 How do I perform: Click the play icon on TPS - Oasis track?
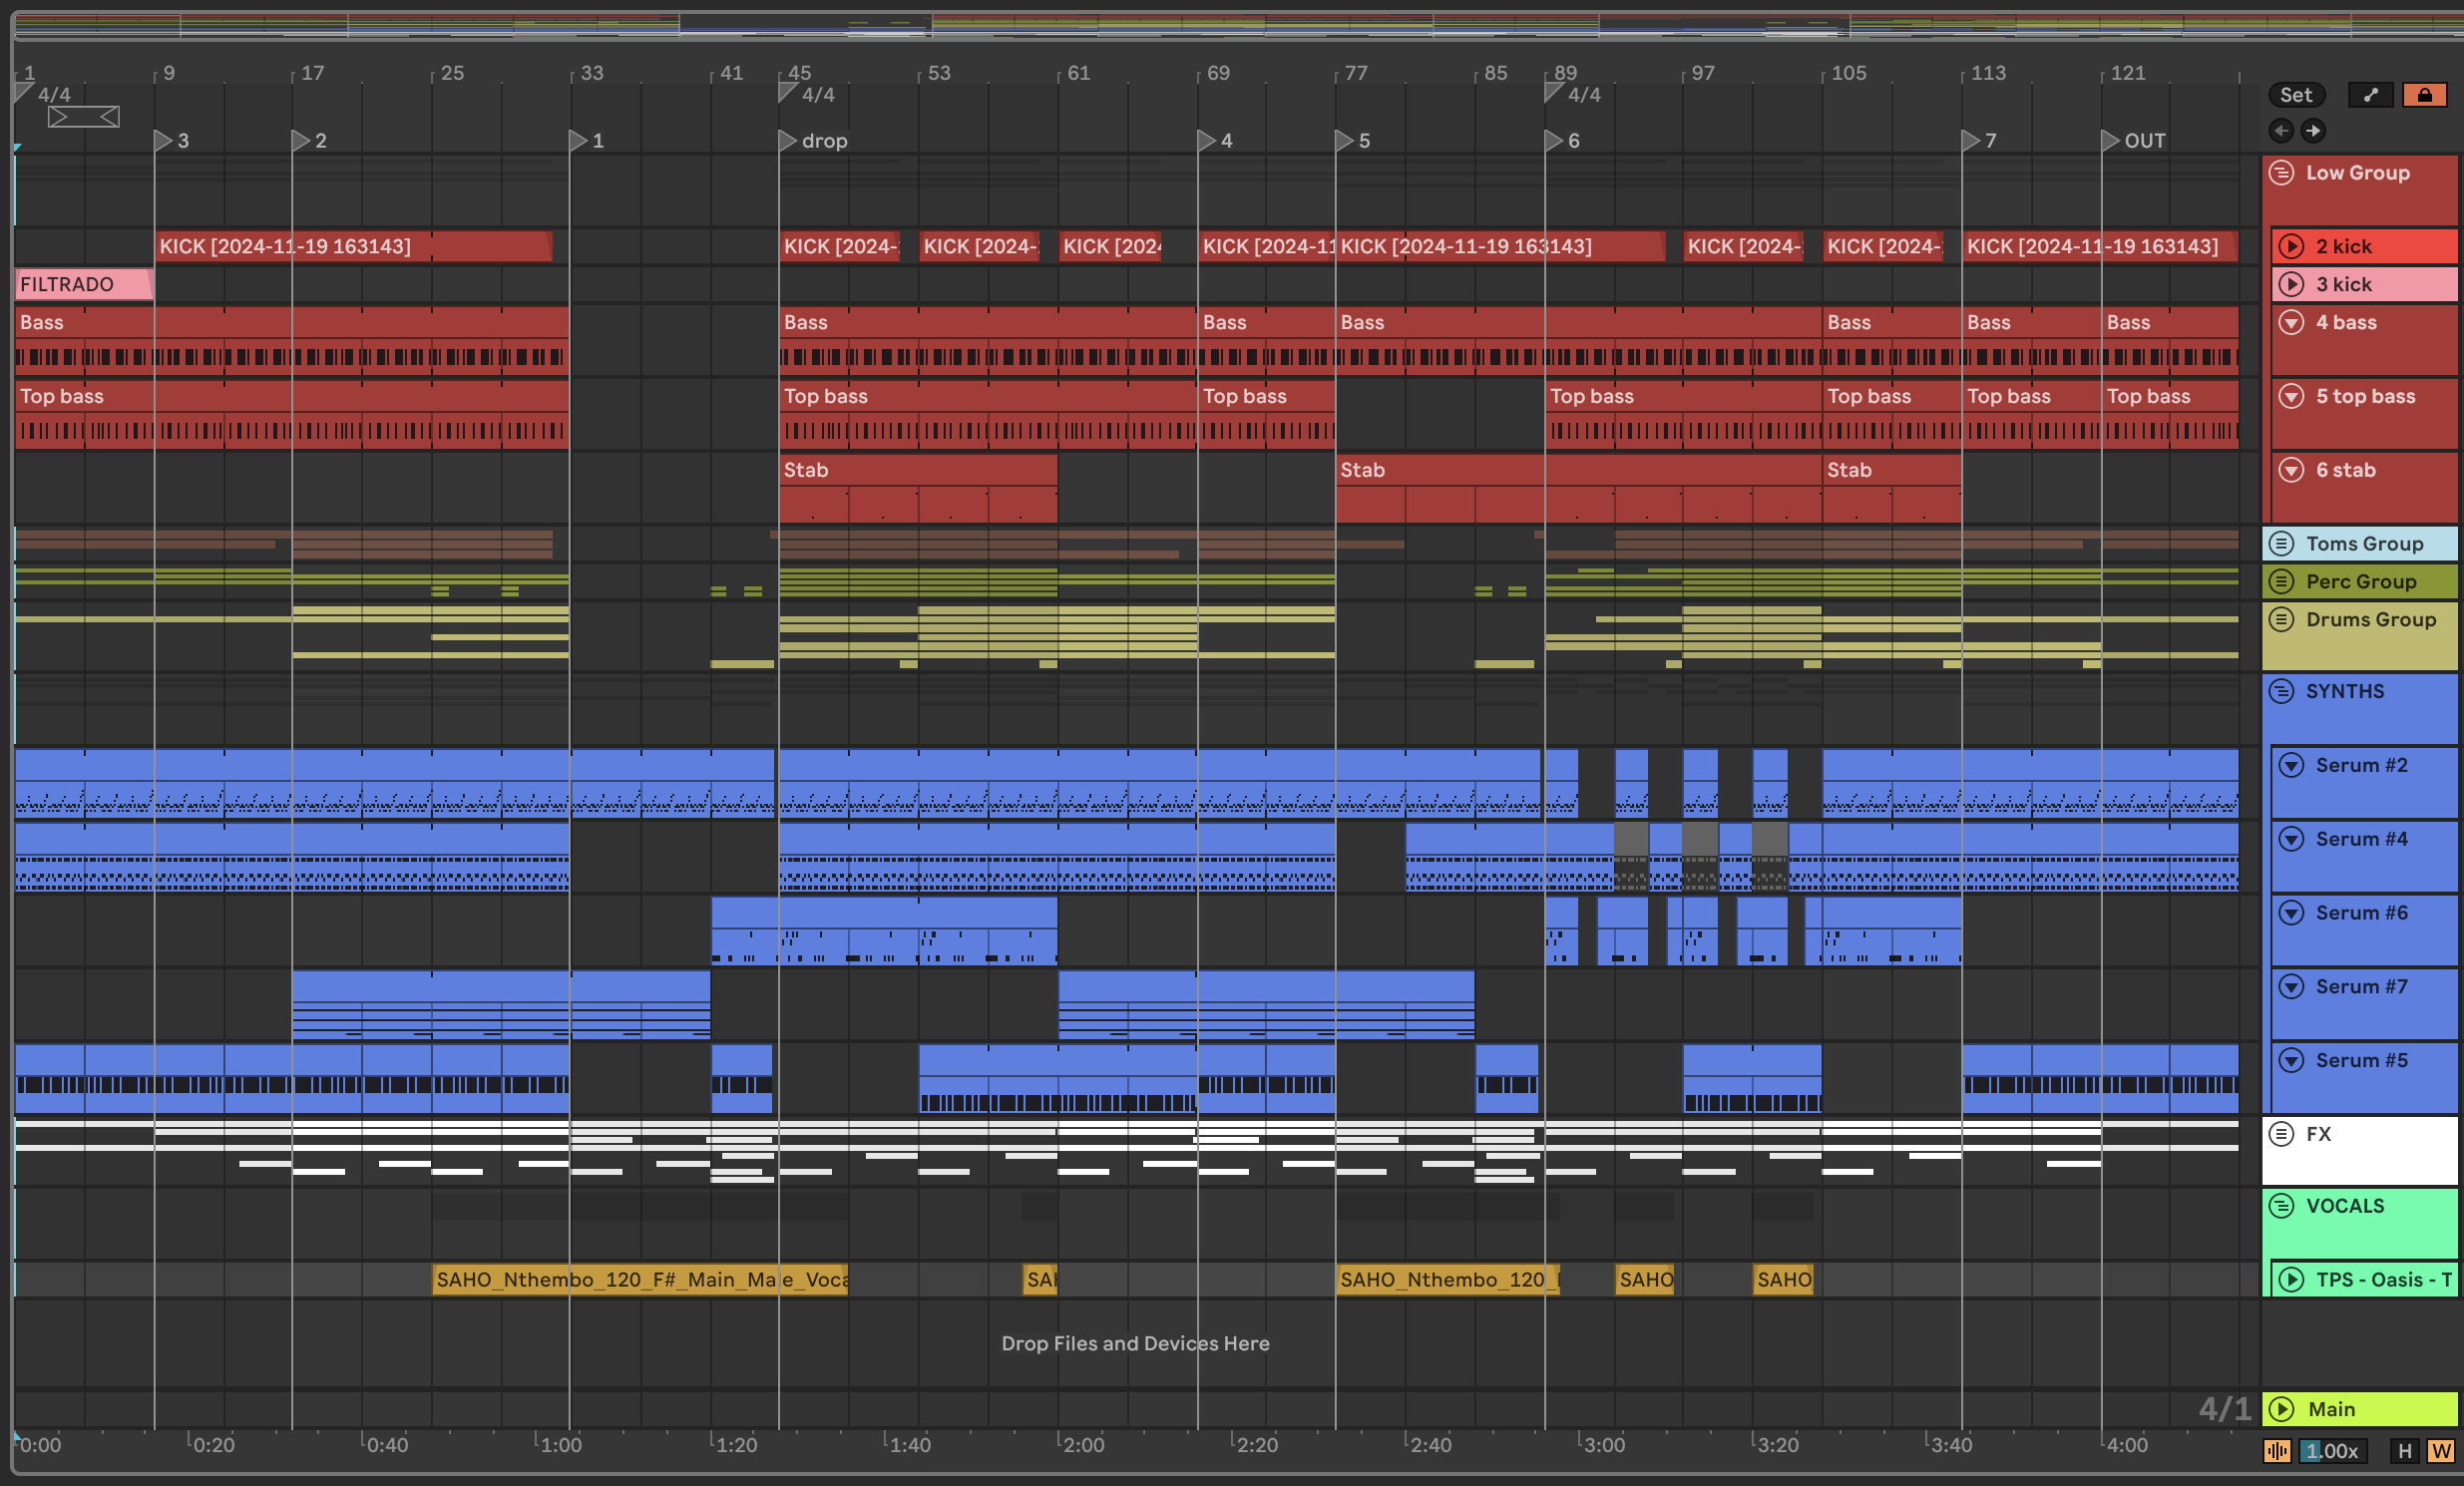pos(2291,1280)
